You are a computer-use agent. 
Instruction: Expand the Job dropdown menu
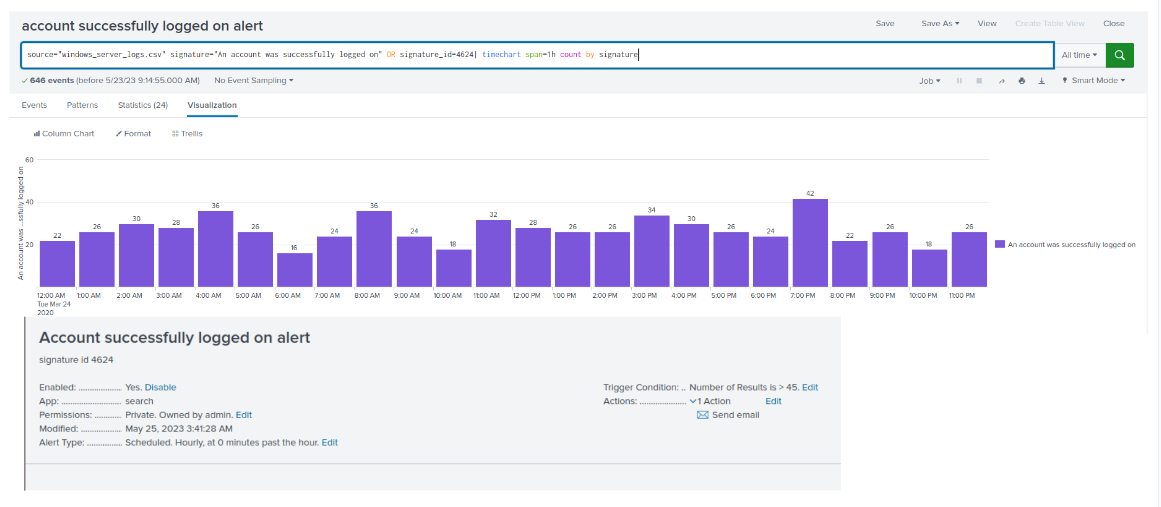[x=930, y=81]
